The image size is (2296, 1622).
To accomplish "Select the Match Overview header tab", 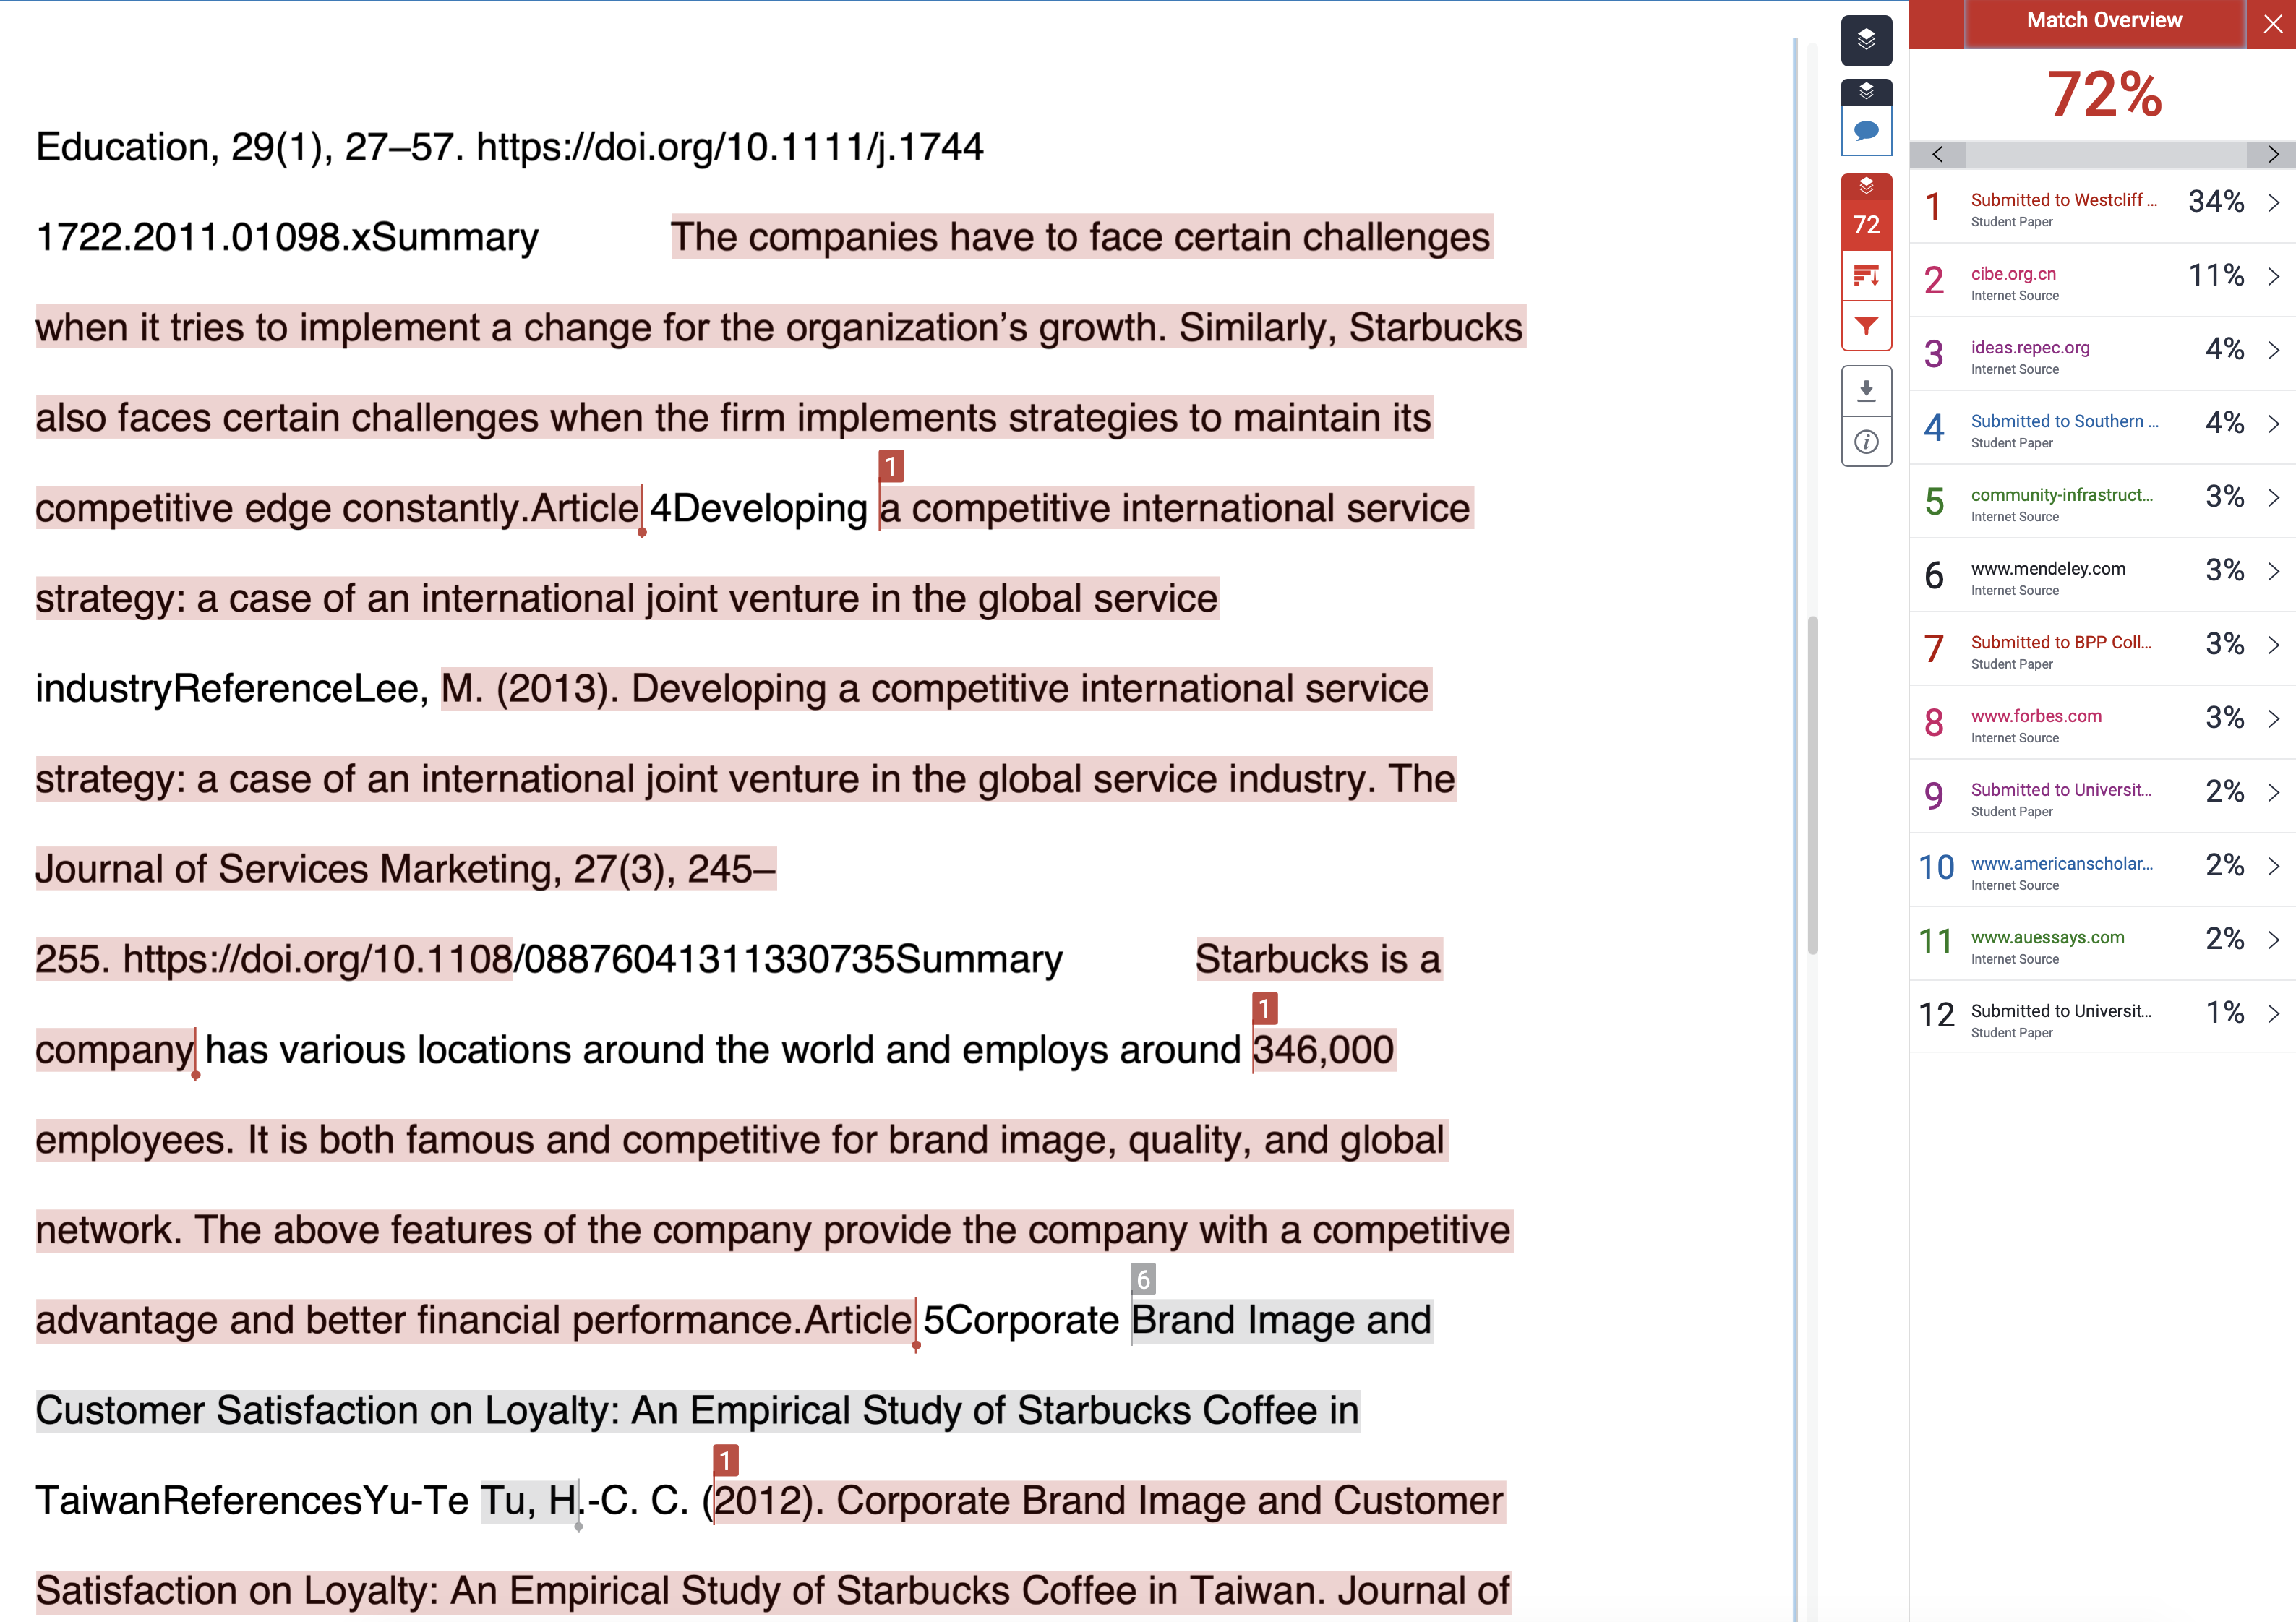I will (x=2104, y=22).
